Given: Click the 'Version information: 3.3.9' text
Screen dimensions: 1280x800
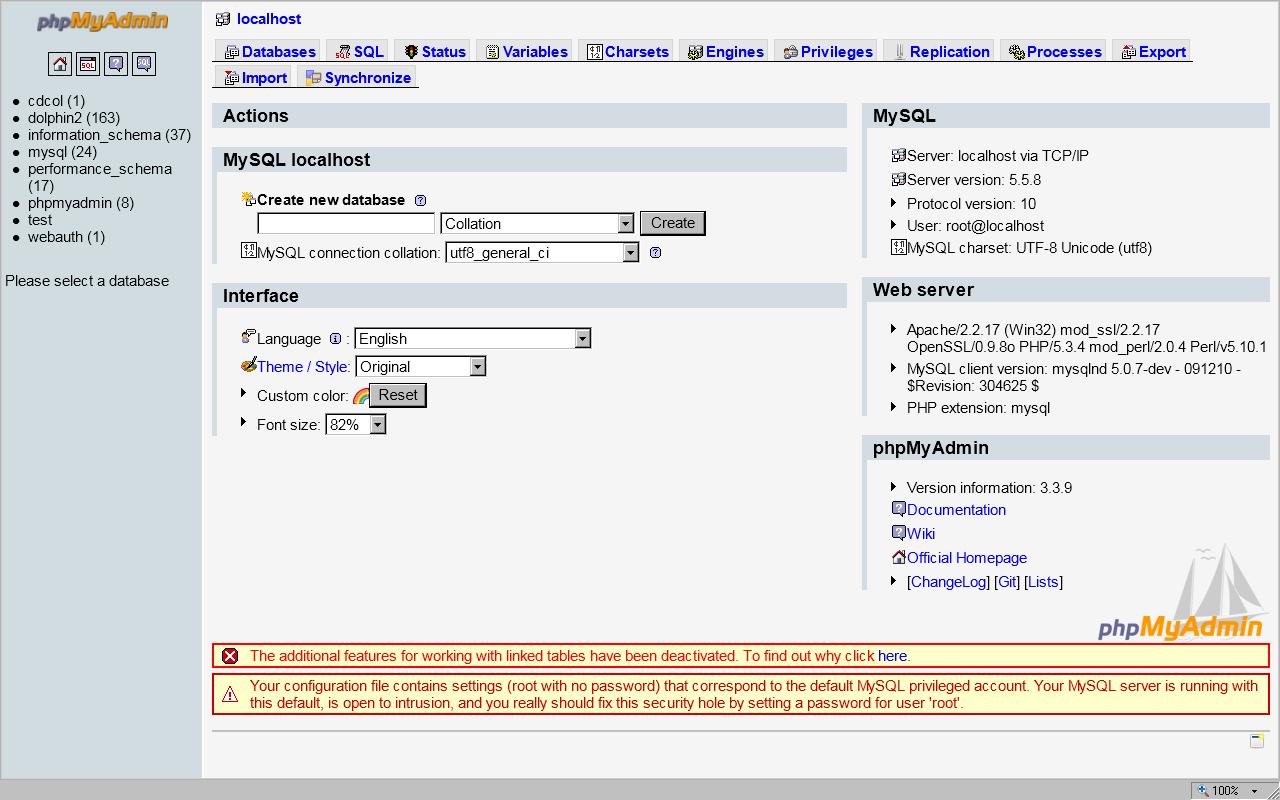Looking at the screenshot, I should 989,488.
